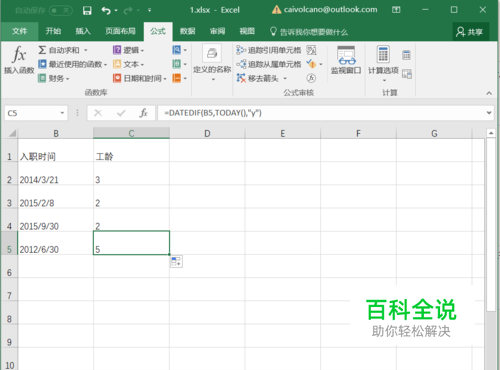Viewport: 500px width, 370px height.
Task: Toggle the AutoSave (自动保存) switch
Action: point(61,11)
